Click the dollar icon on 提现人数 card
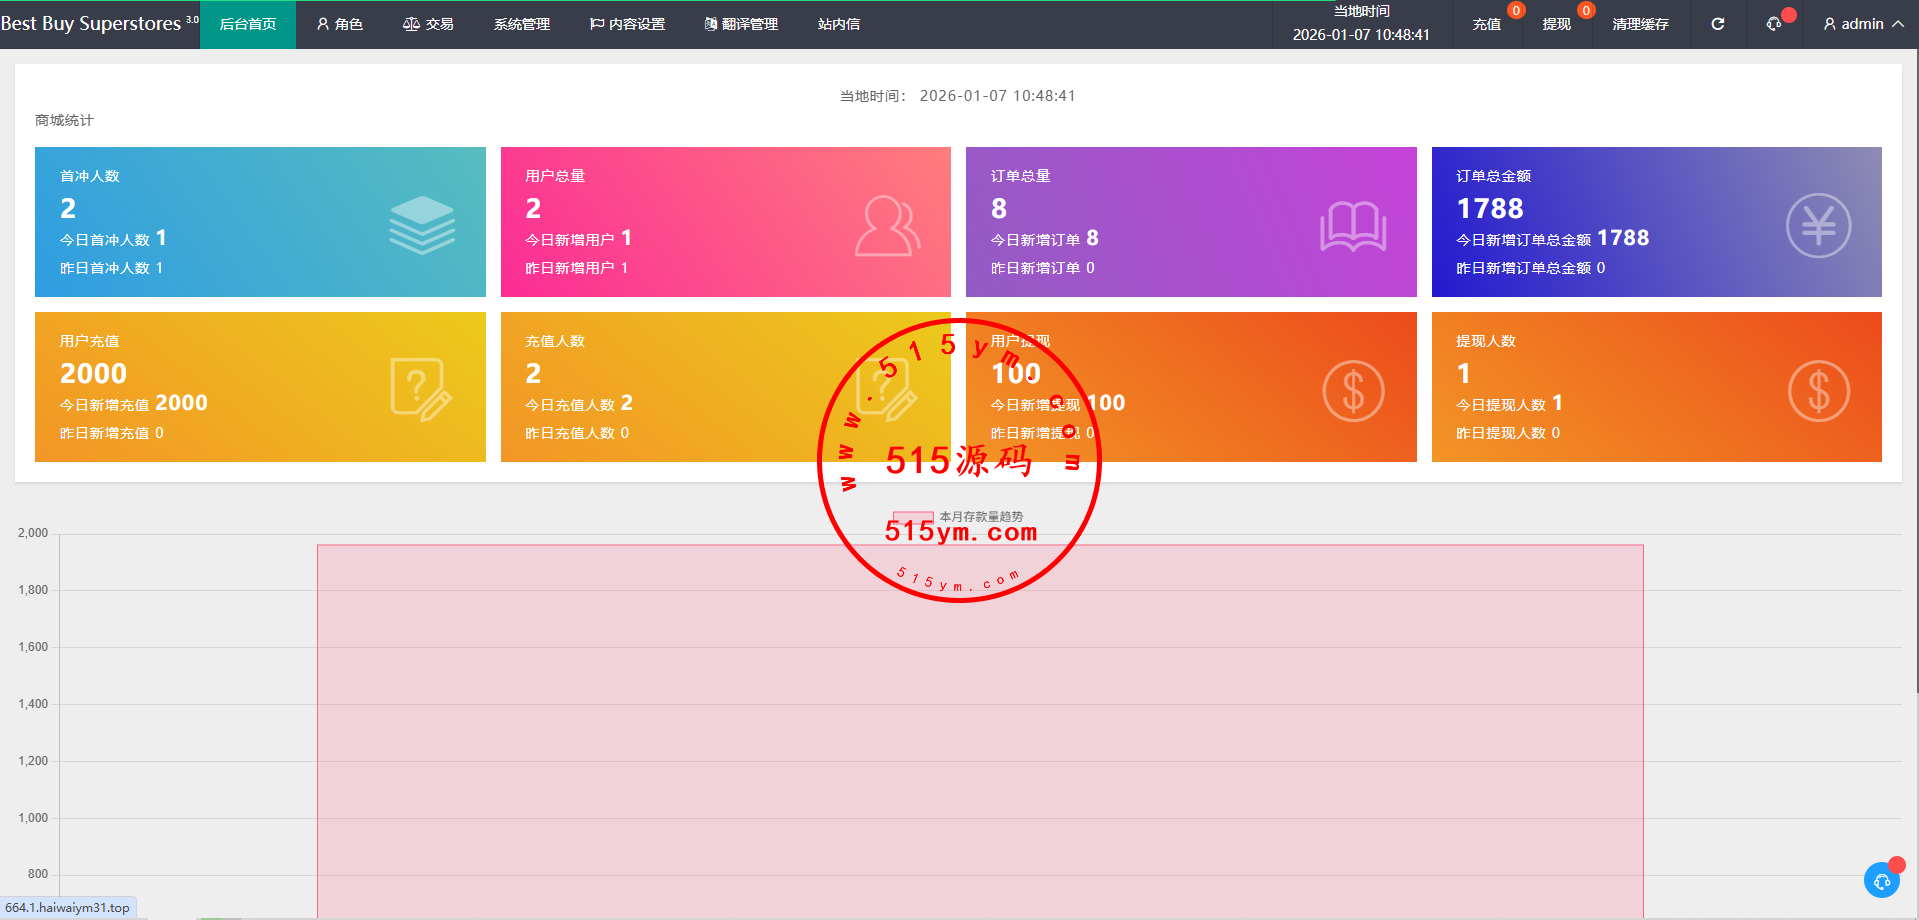Screen dimensions: 1919x920 coord(1817,391)
